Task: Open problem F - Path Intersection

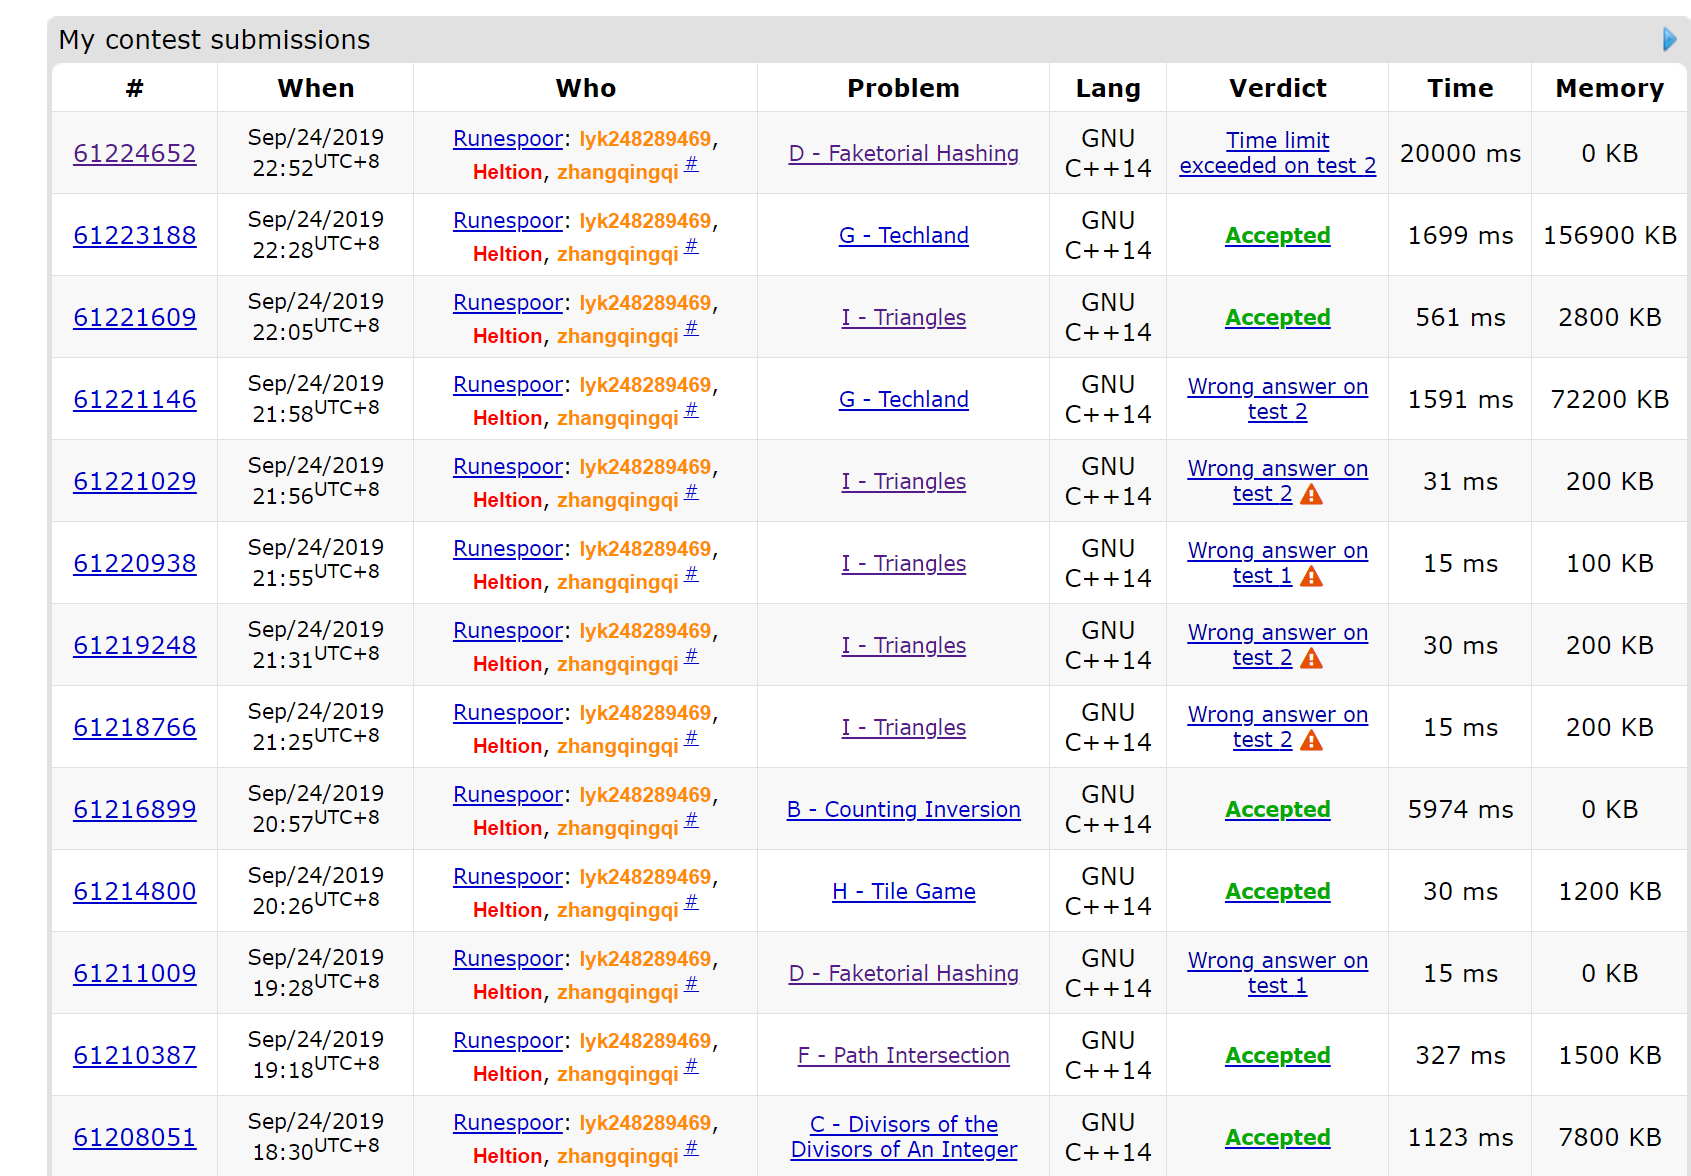Action: pos(903,1055)
